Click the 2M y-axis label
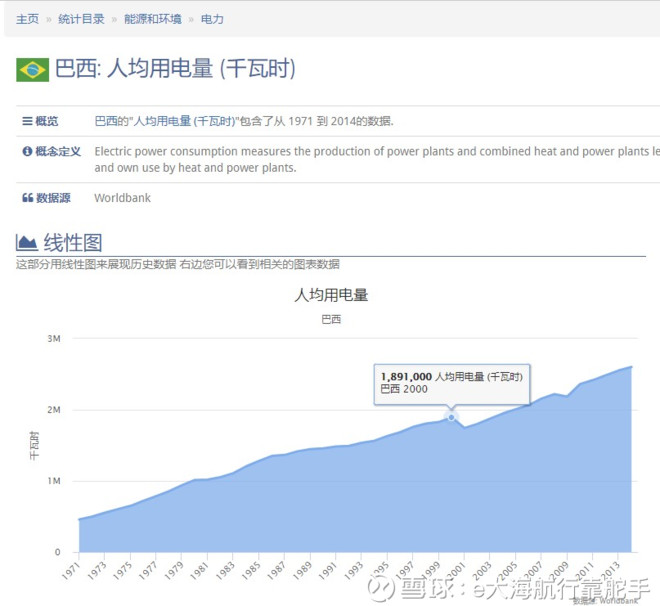This screenshot has height=606, width=660. 54,409
